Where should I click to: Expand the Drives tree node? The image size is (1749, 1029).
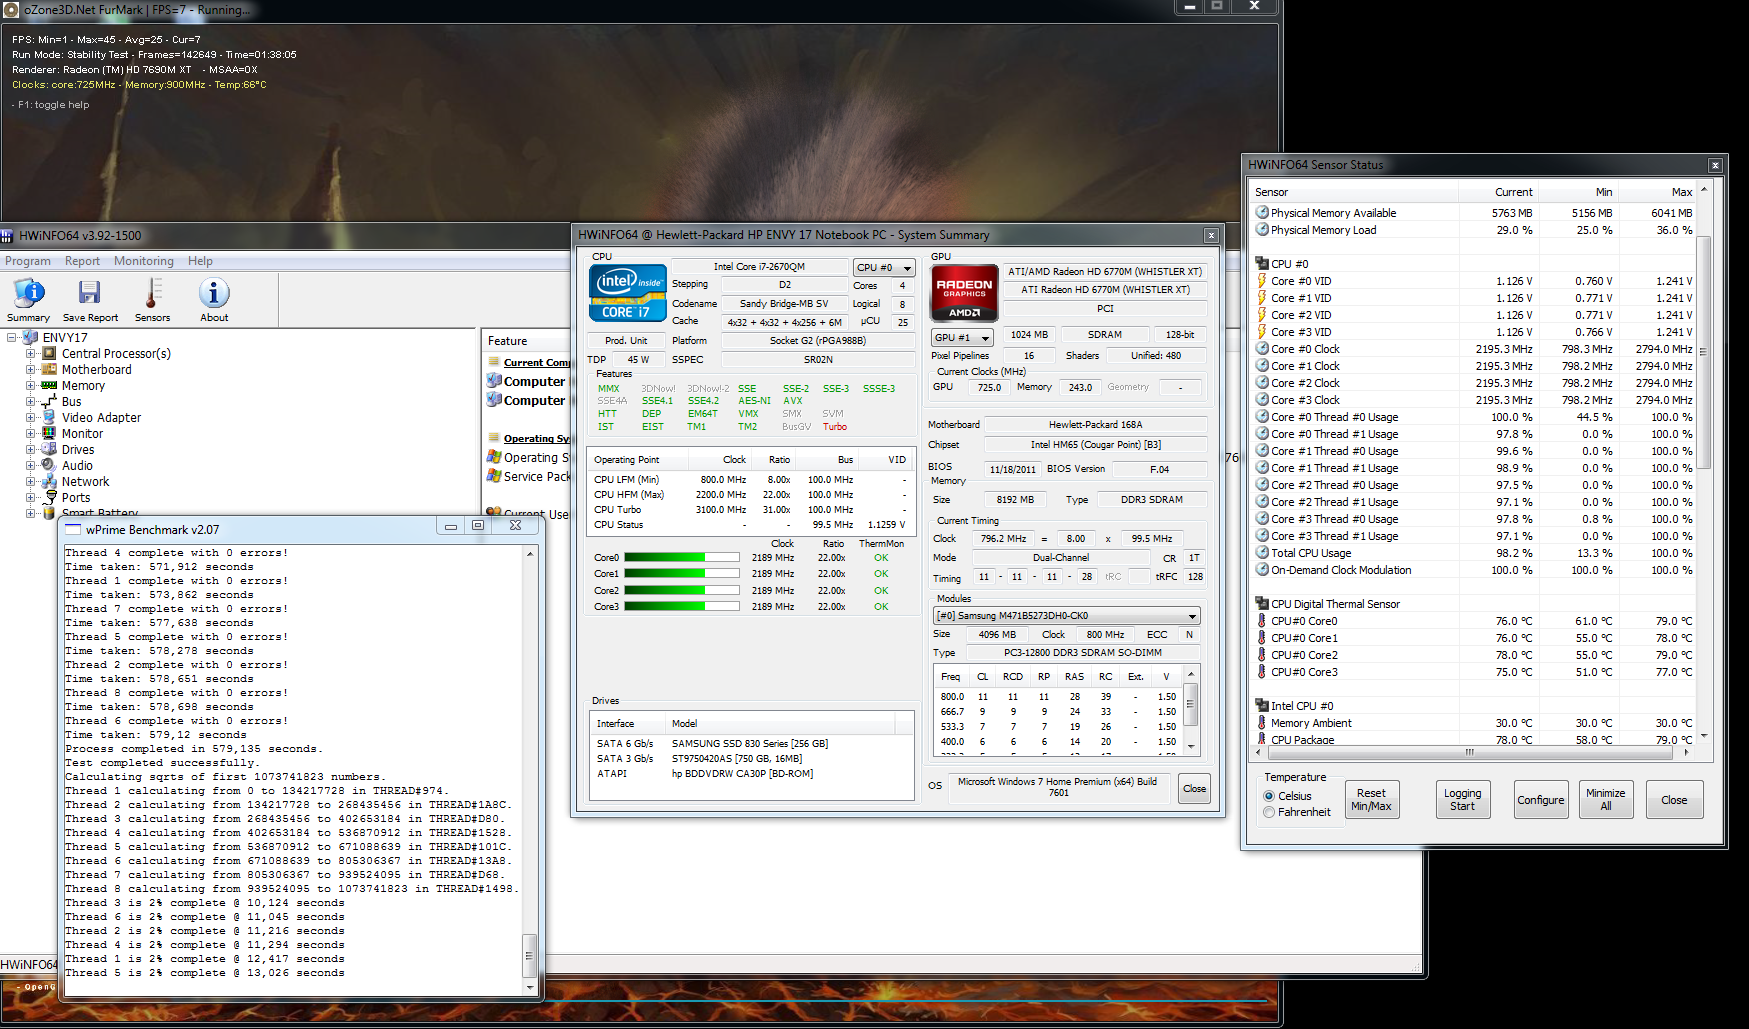30,449
